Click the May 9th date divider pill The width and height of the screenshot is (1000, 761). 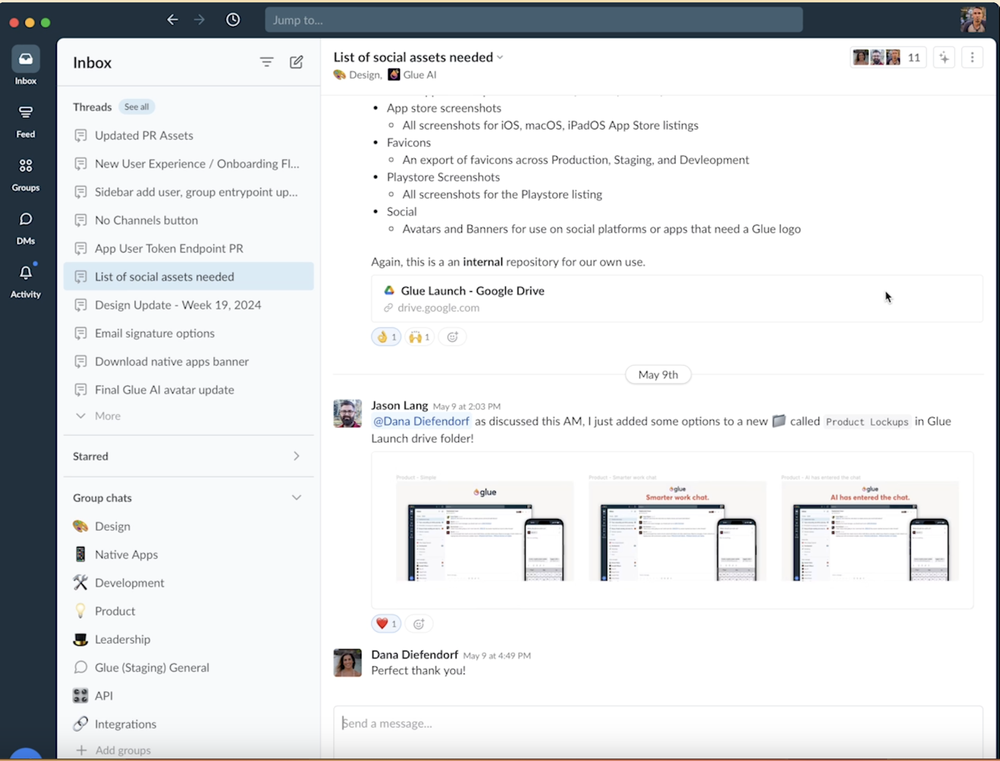coord(658,374)
